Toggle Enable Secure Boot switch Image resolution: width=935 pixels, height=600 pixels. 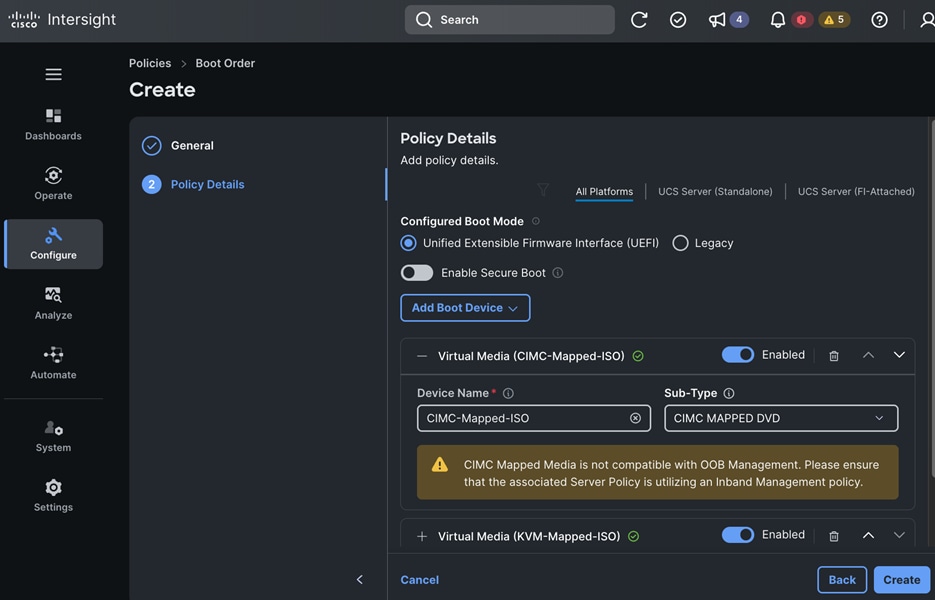coord(417,273)
